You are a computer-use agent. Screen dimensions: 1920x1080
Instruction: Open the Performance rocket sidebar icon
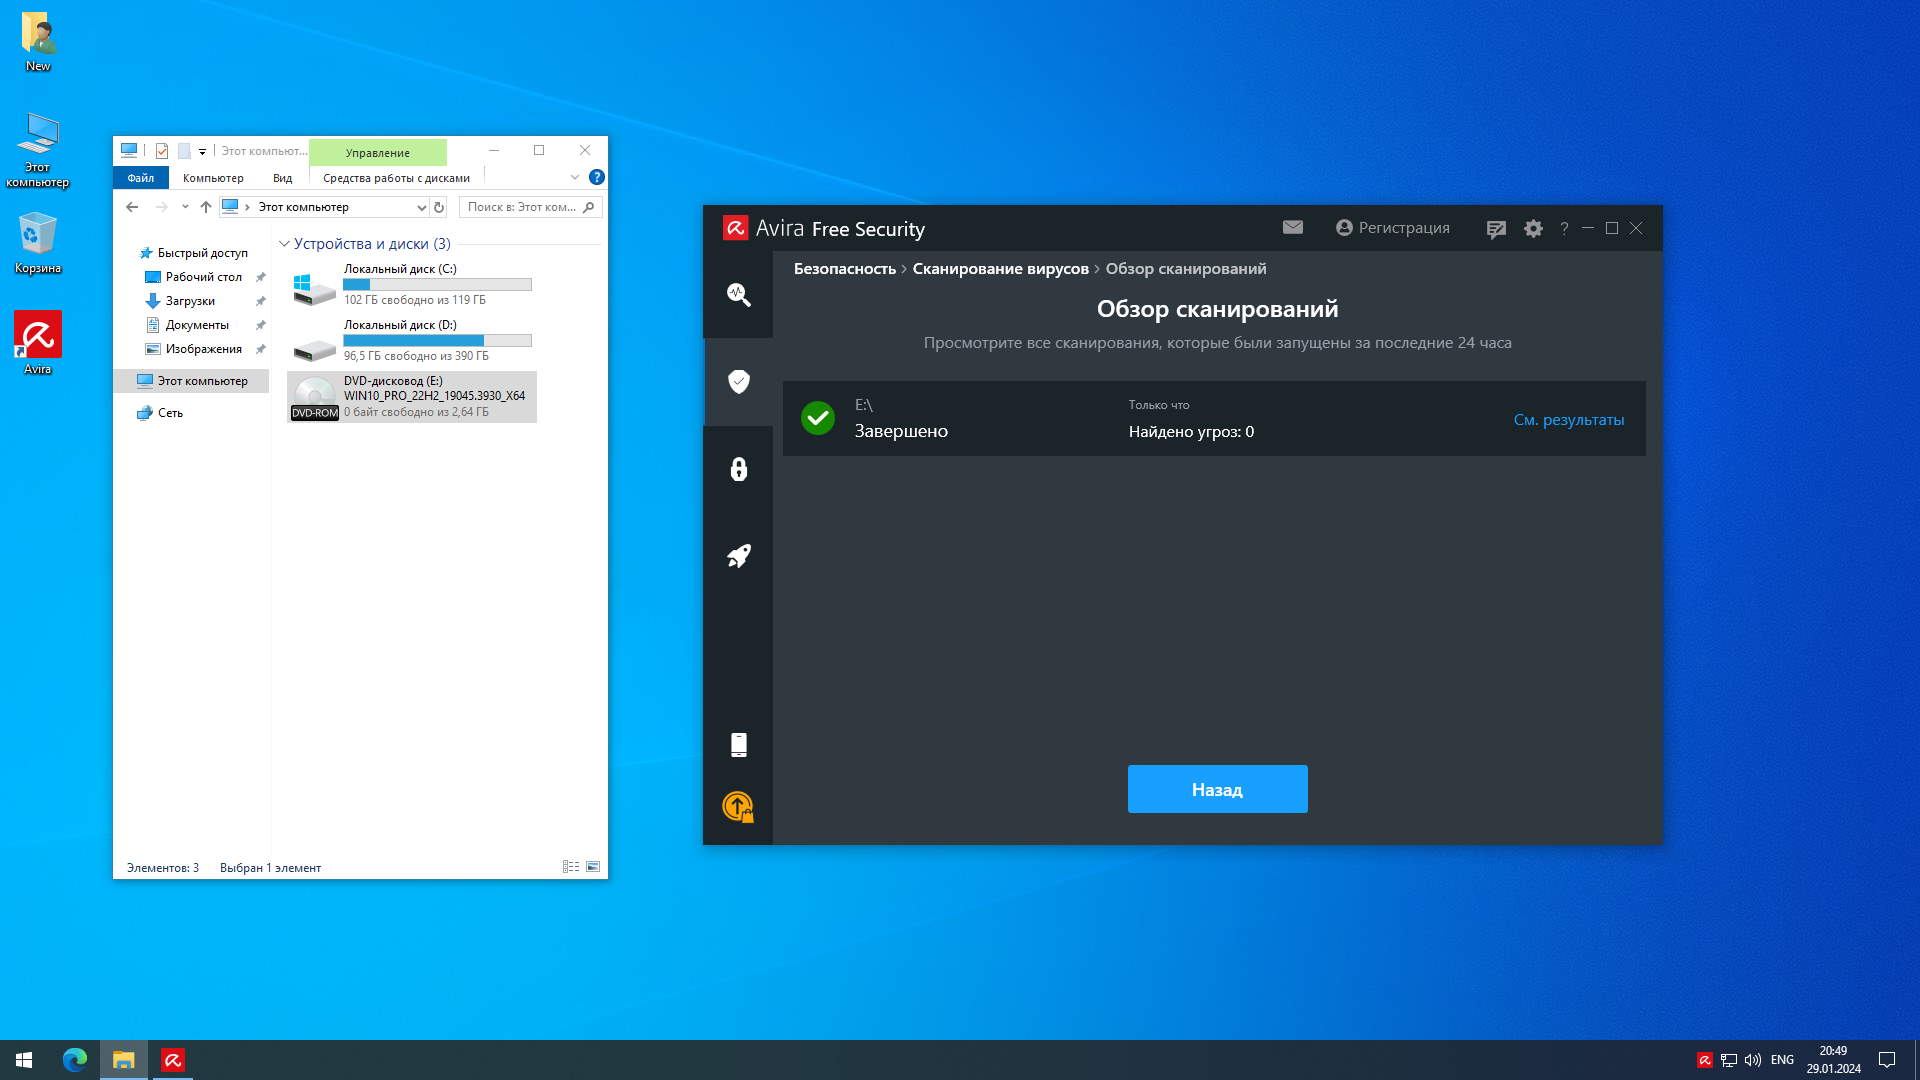pyautogui.click(x=738, y=556)
